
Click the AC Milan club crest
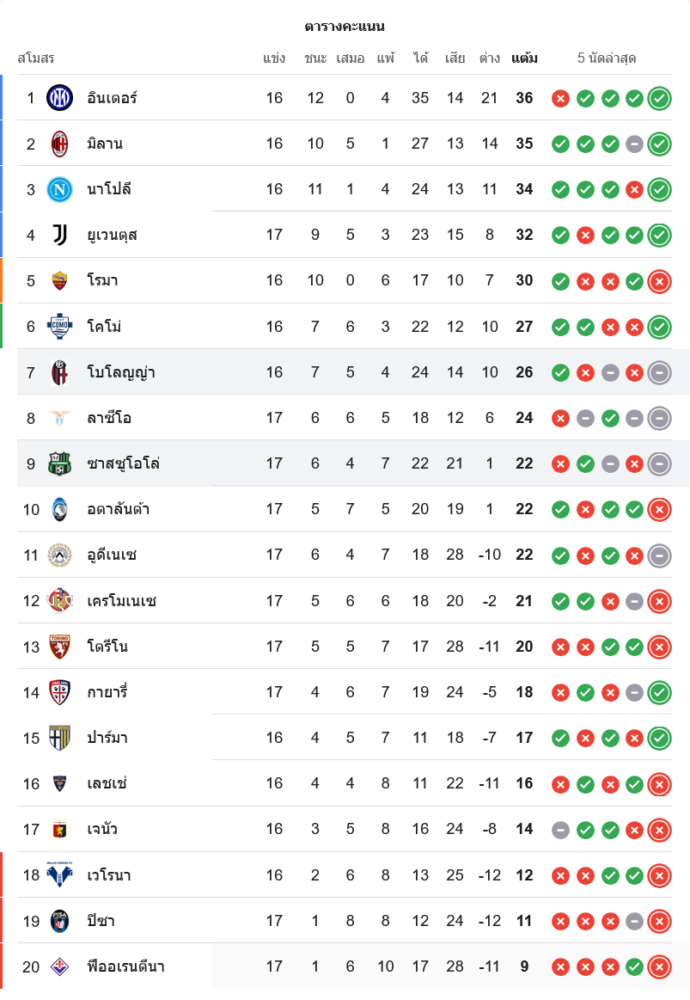click(x=60, y=144)
